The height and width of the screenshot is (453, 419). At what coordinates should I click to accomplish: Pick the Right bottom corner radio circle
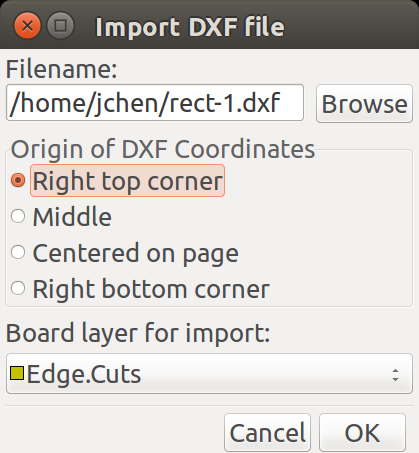point(18,288)
